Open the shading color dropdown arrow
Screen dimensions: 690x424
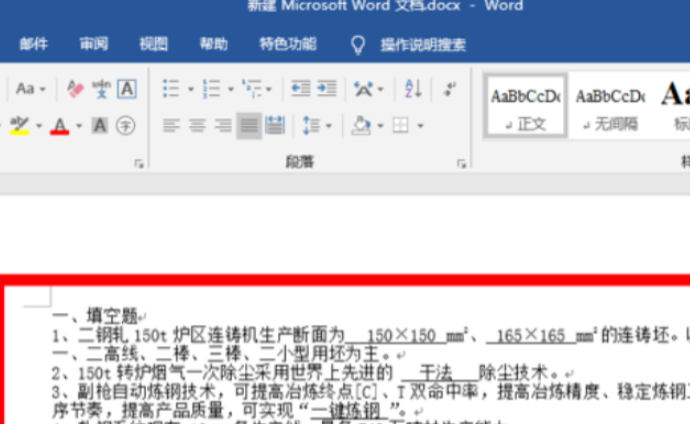pyautogui.click(x=381, y=126)
